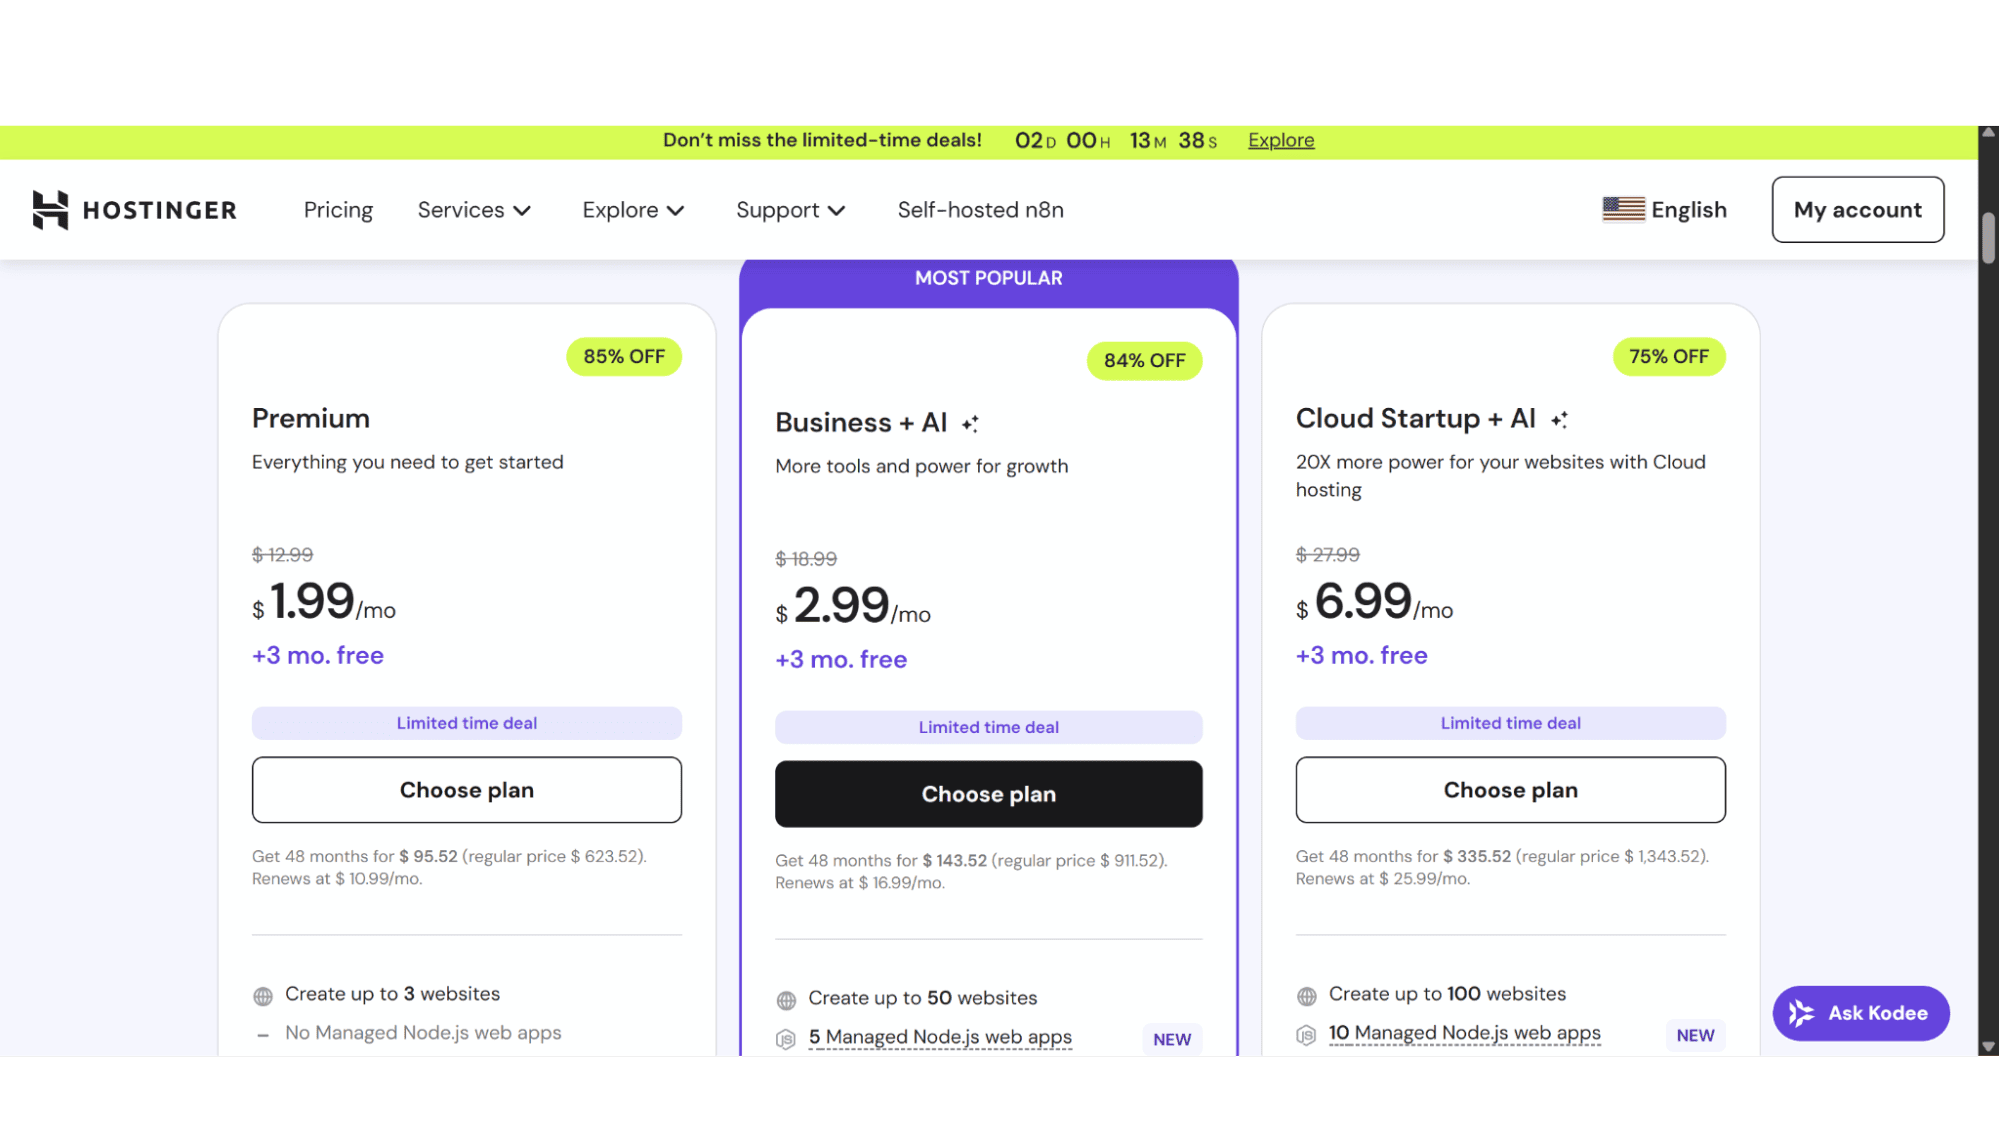Screen dimensions: 1999x1125
Task: Click the page scrollbar thumb
Action: point(1988,238)
